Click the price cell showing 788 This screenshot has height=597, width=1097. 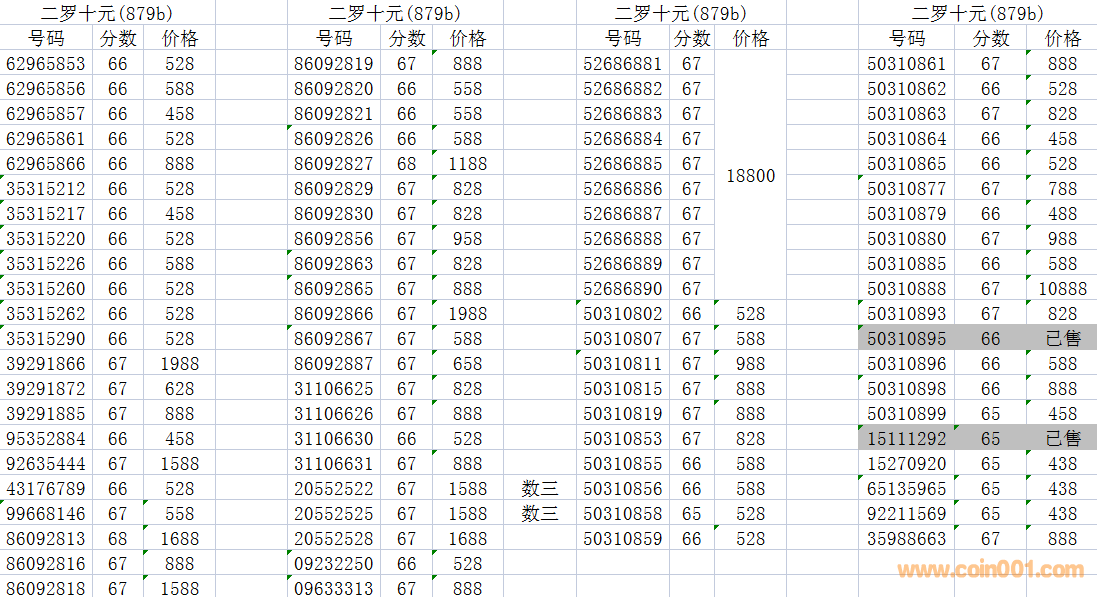pos(1062,189)
